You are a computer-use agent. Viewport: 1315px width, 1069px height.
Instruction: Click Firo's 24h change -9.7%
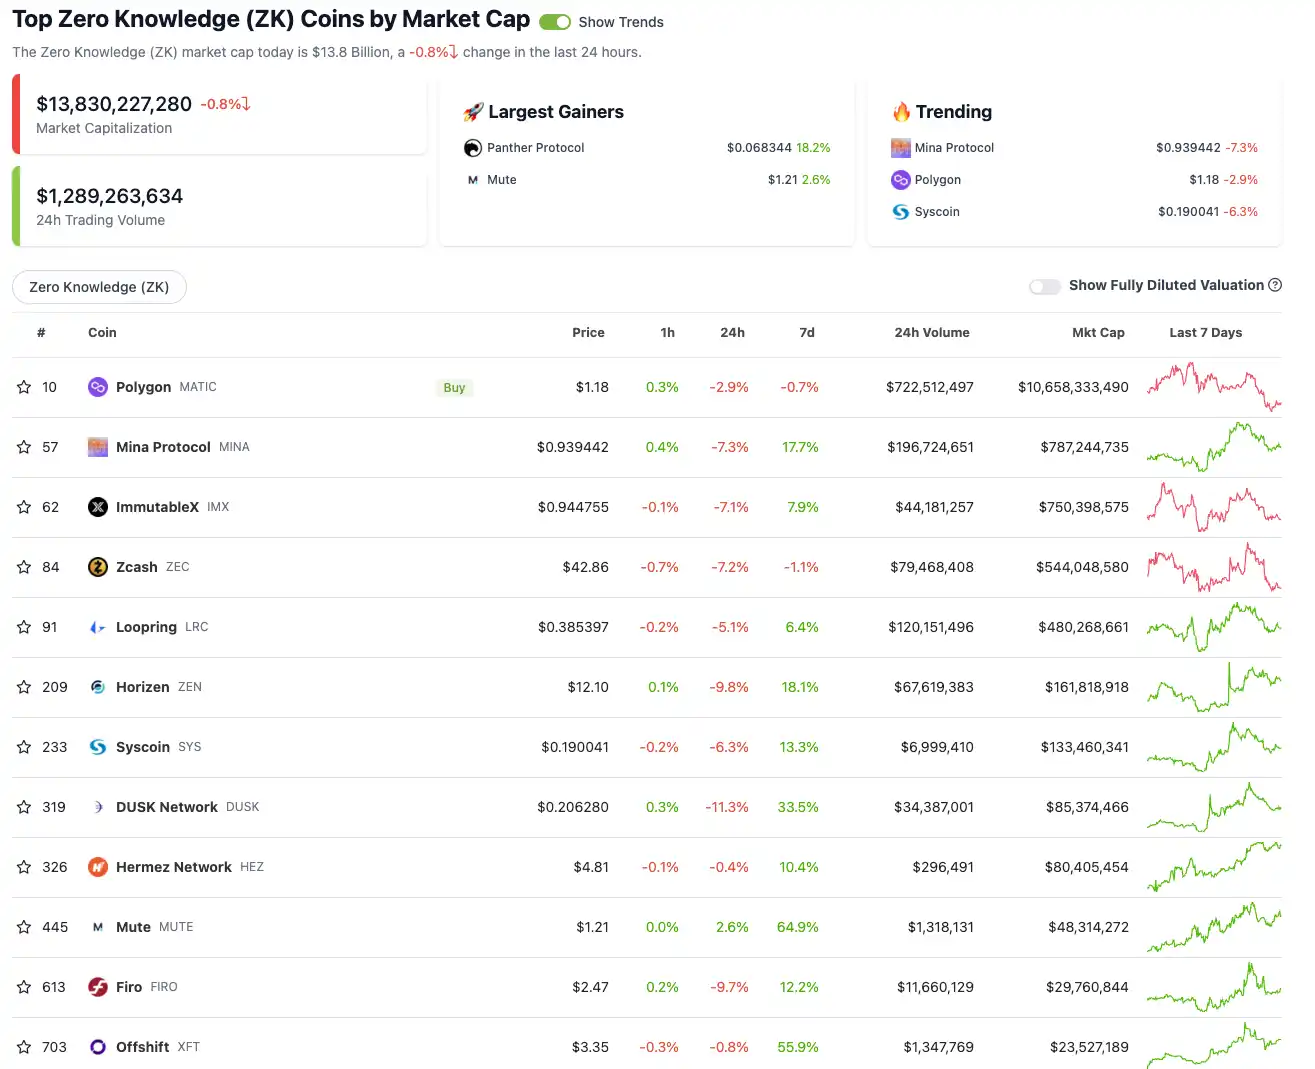730,987
